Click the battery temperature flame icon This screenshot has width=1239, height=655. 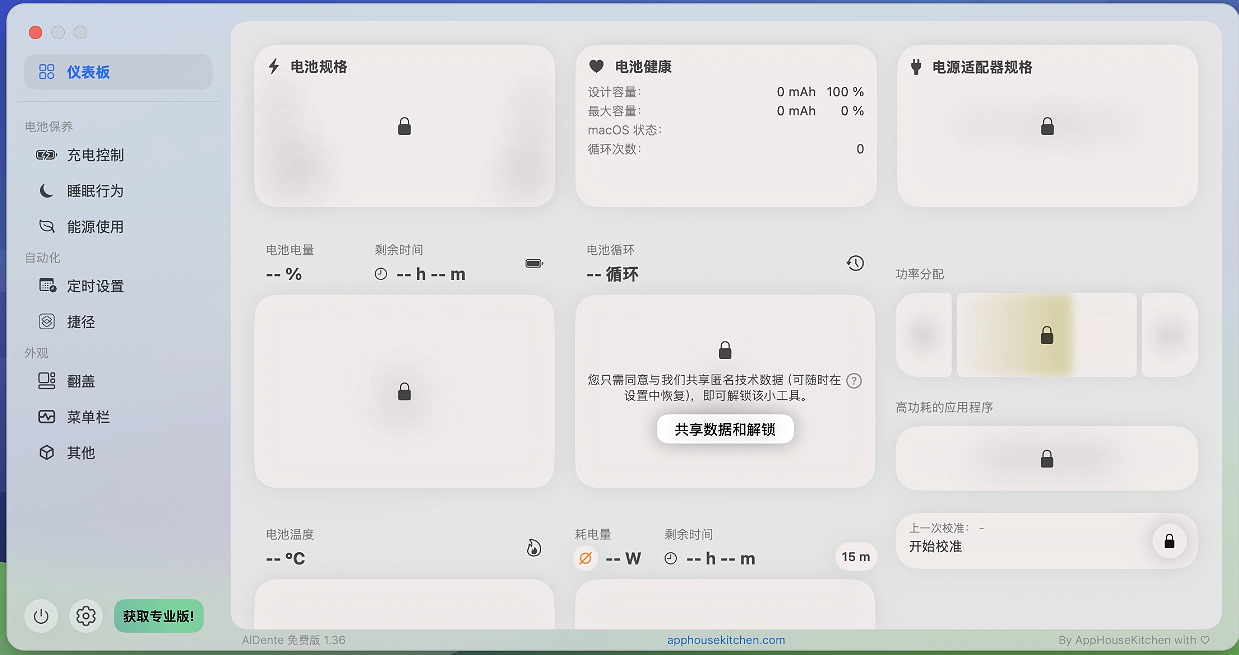(x=534, y=547)
